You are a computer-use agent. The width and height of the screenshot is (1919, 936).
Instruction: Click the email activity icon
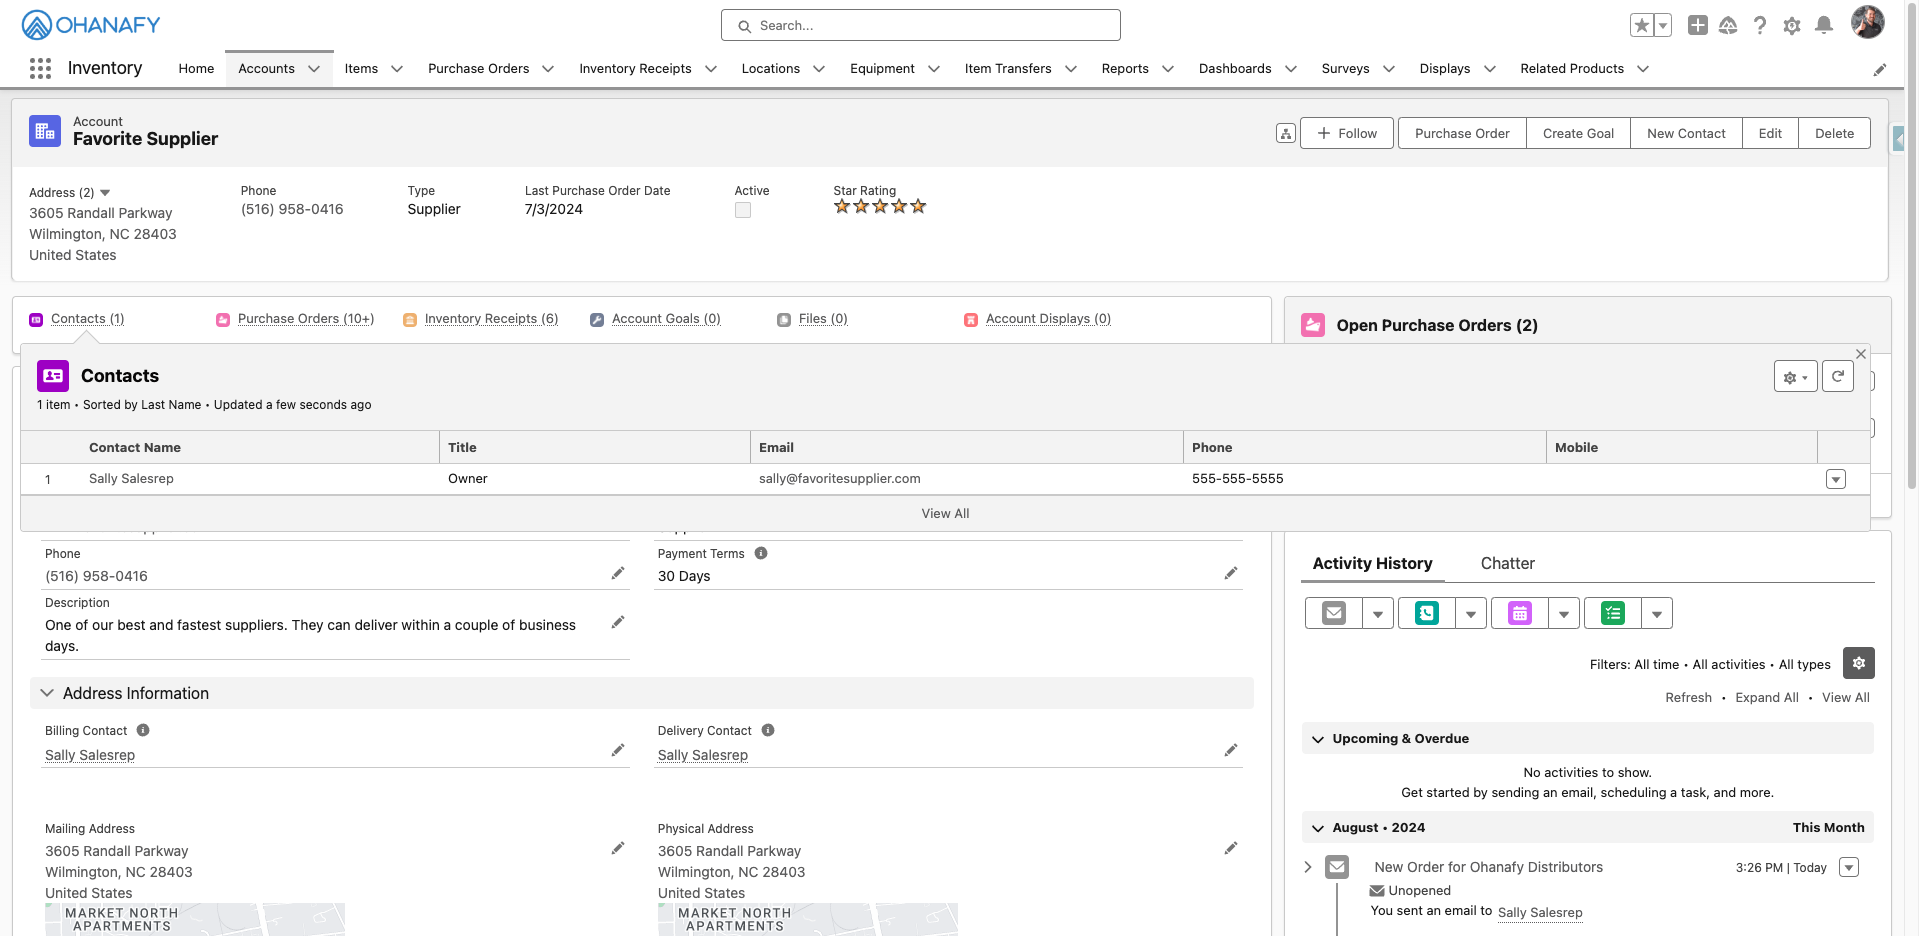click(1334, 613)
